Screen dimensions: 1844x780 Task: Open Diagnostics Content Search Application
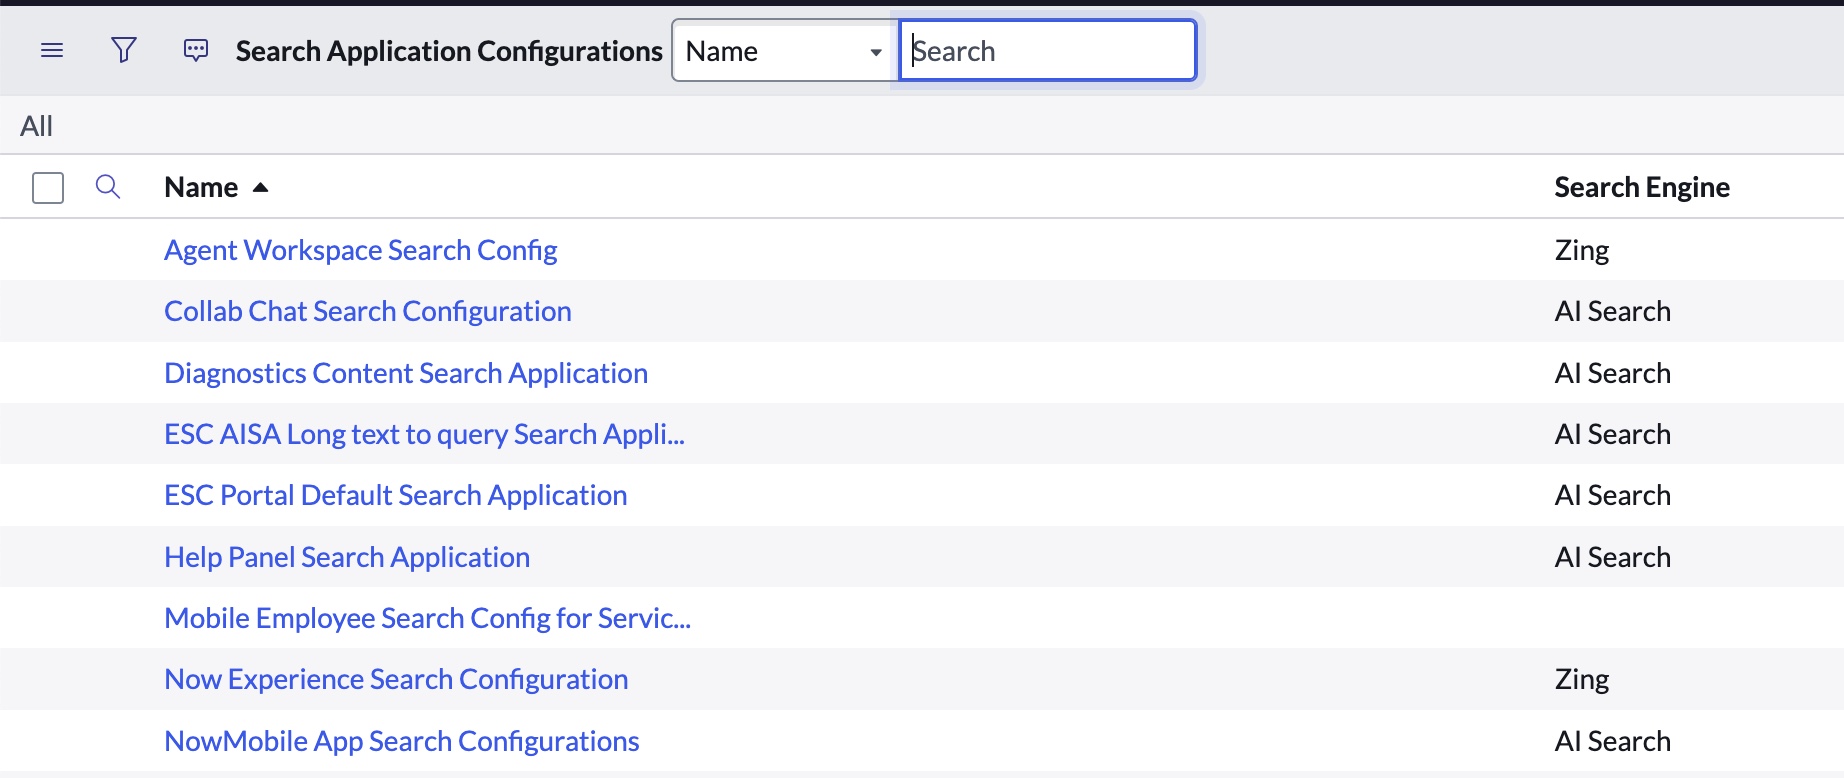tap(406, 373)
